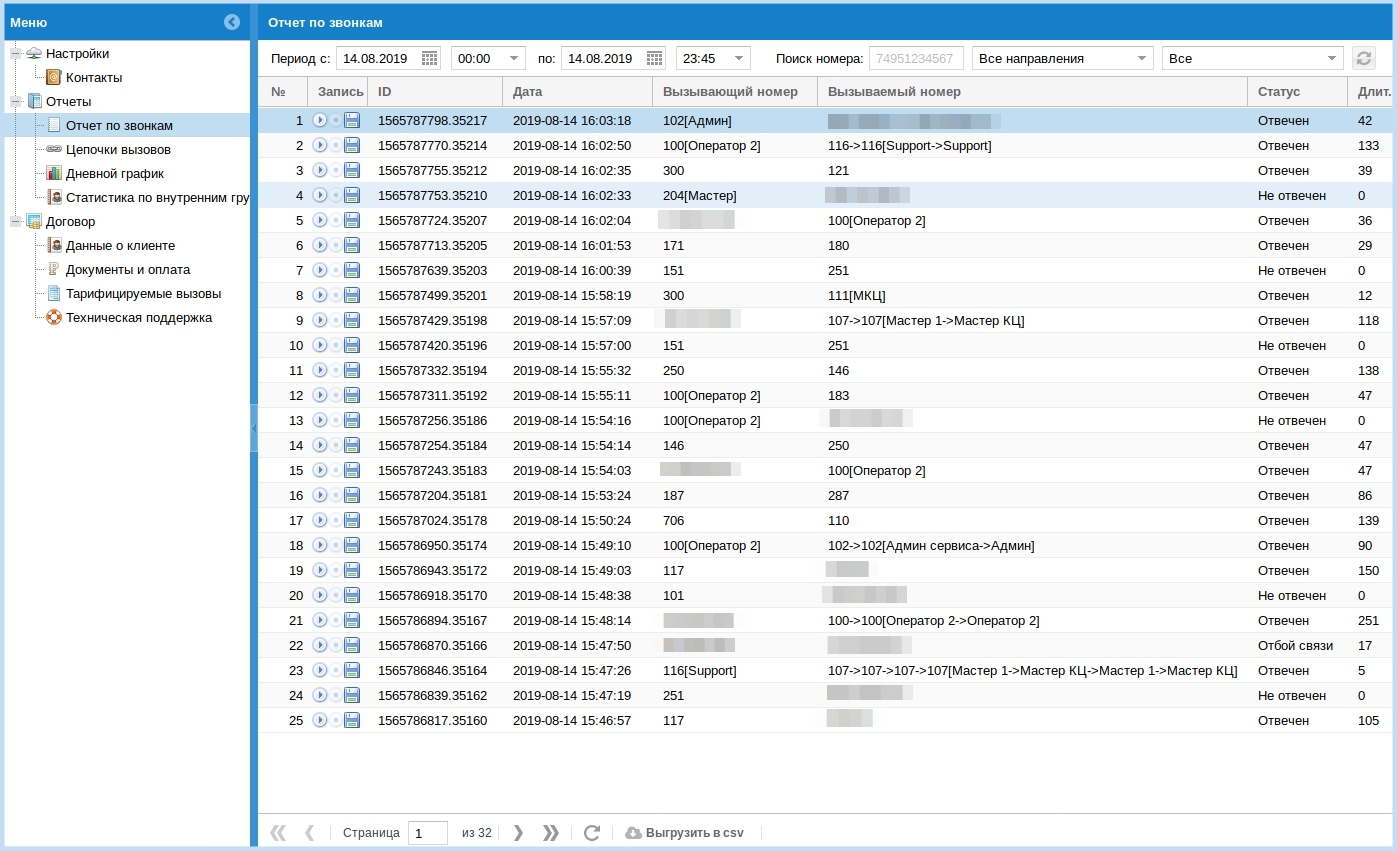Open start time 00:00 dropdown
This screenshot has width=1397, height=851.
[x=515, y=58]
